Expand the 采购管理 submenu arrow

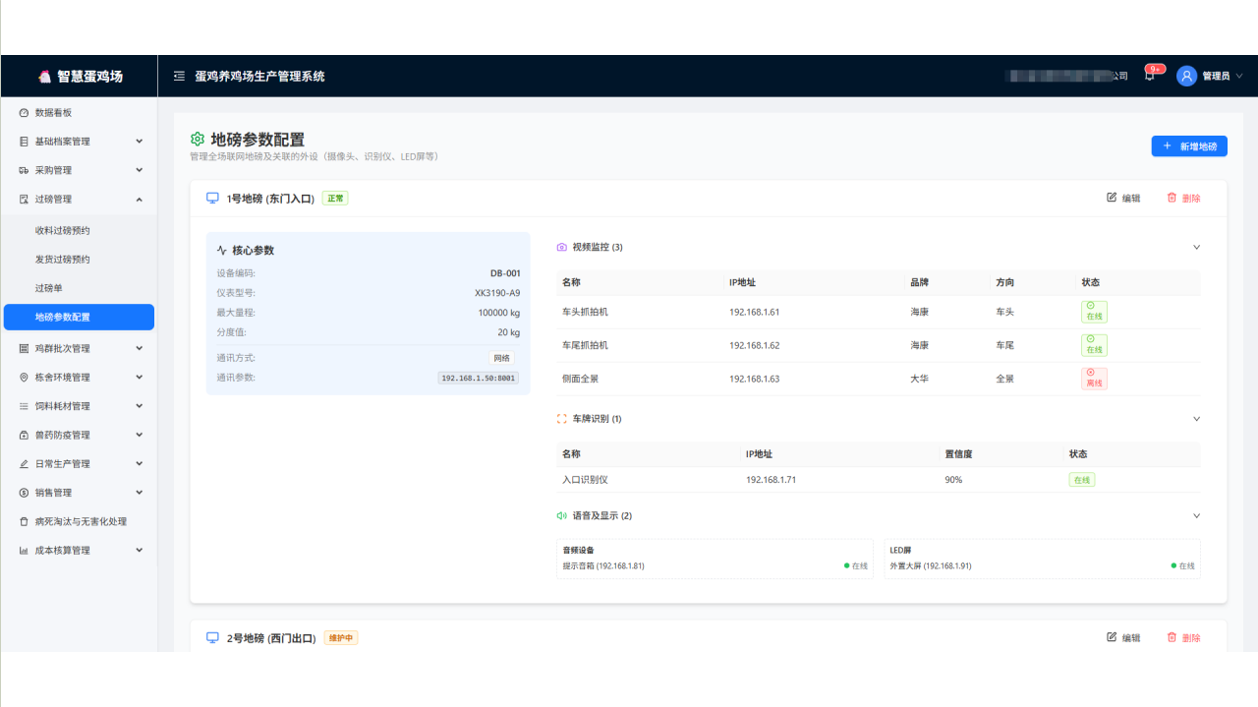pyautogui.click(x=139, y=171)
